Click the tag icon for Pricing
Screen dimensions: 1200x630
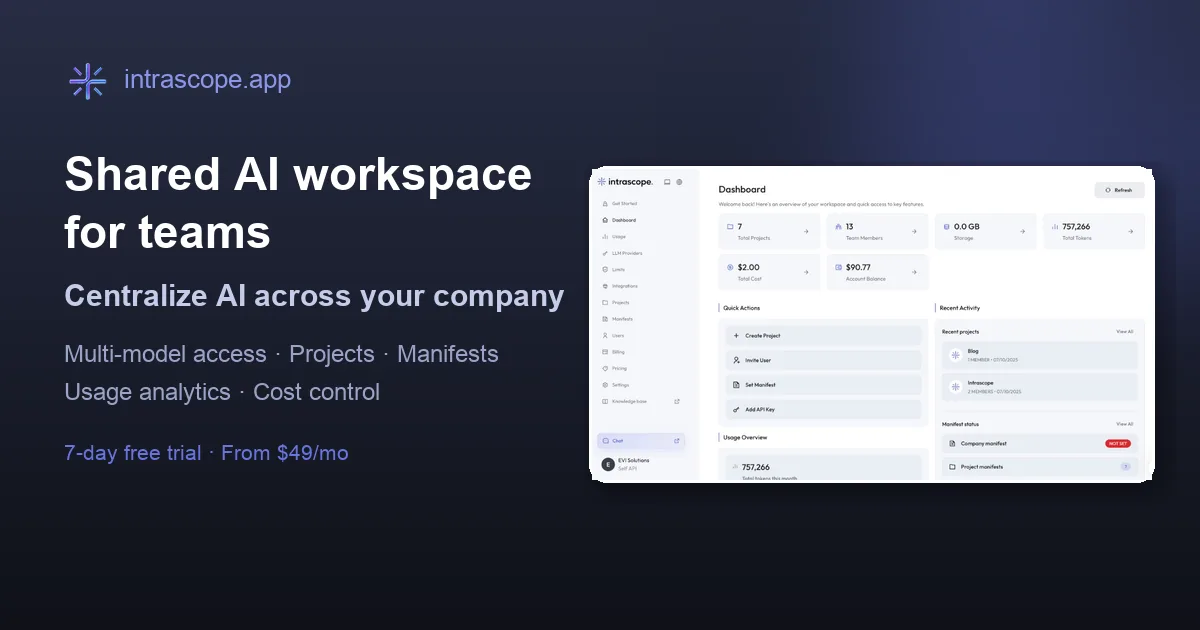coord(605,368)
